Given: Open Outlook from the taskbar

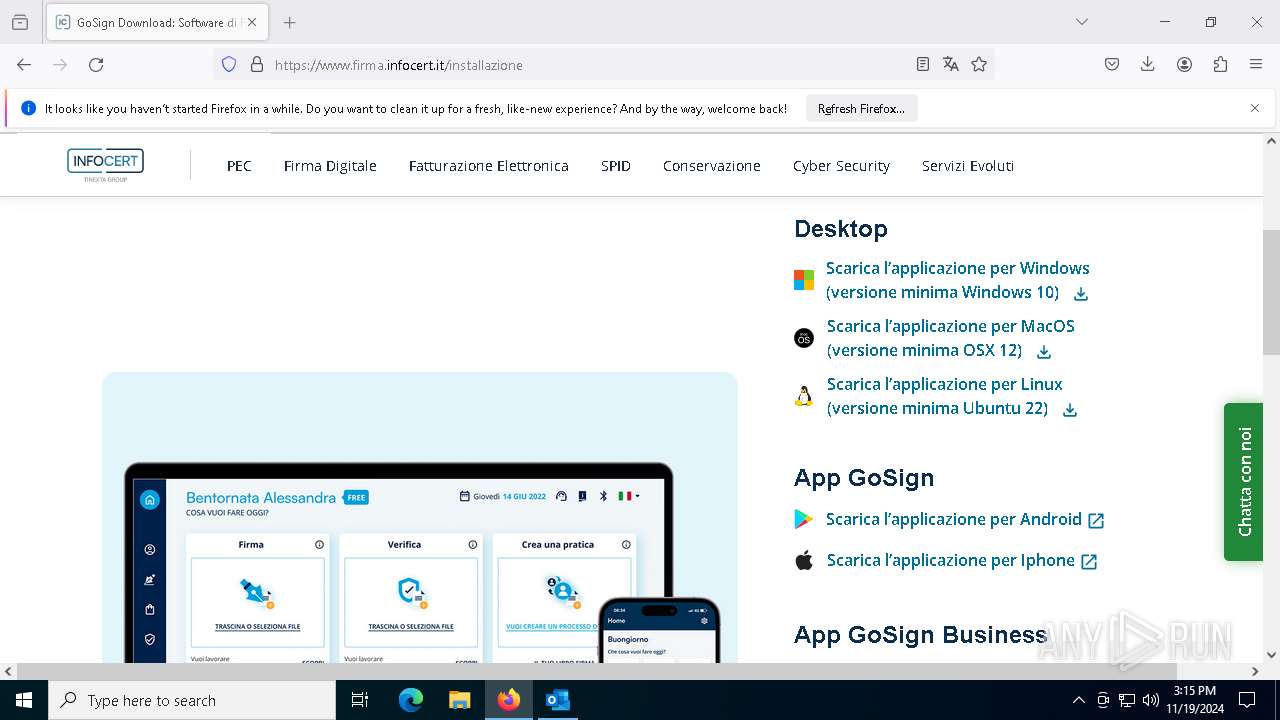Looking at the screenshot, I should (x=558, y=700).
